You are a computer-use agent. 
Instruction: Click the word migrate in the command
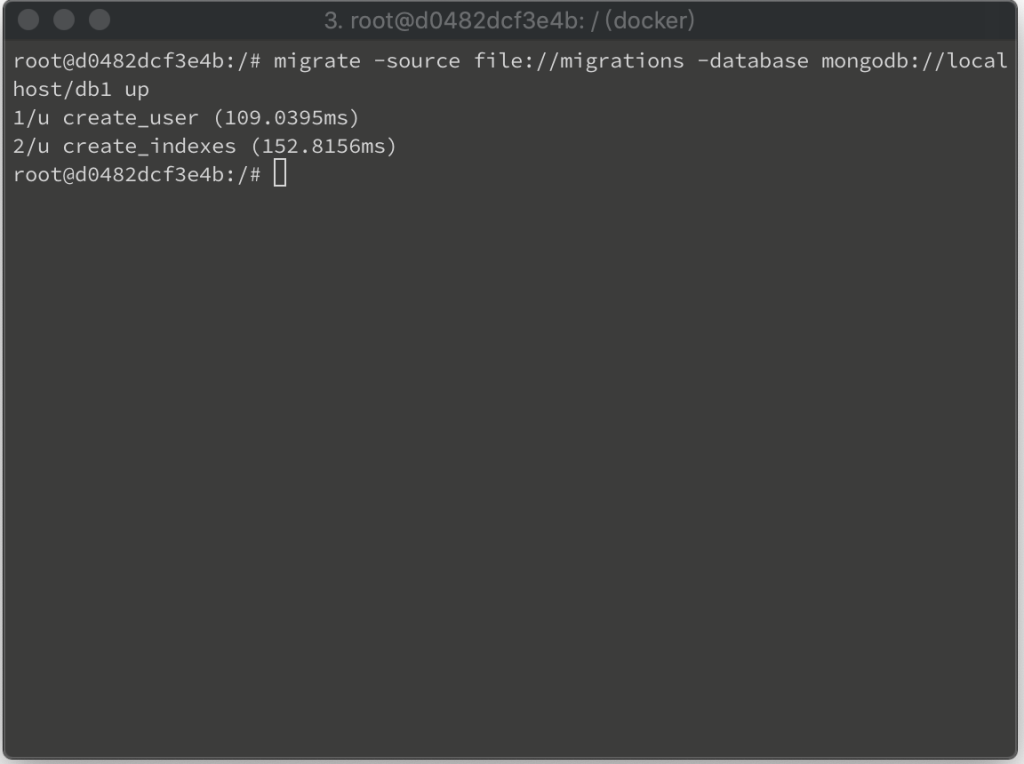317,61
